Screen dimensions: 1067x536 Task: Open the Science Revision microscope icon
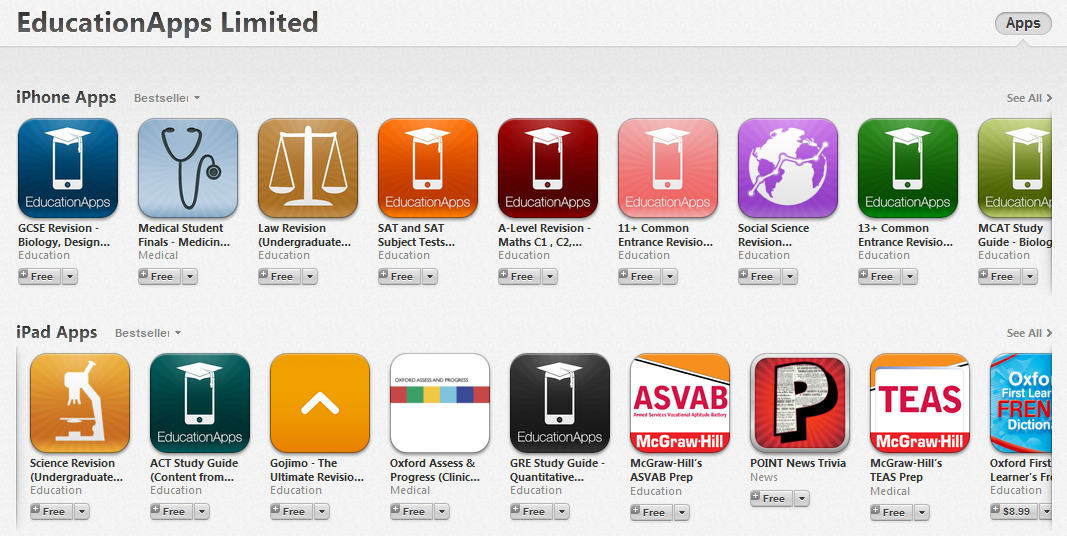[80, 403]
